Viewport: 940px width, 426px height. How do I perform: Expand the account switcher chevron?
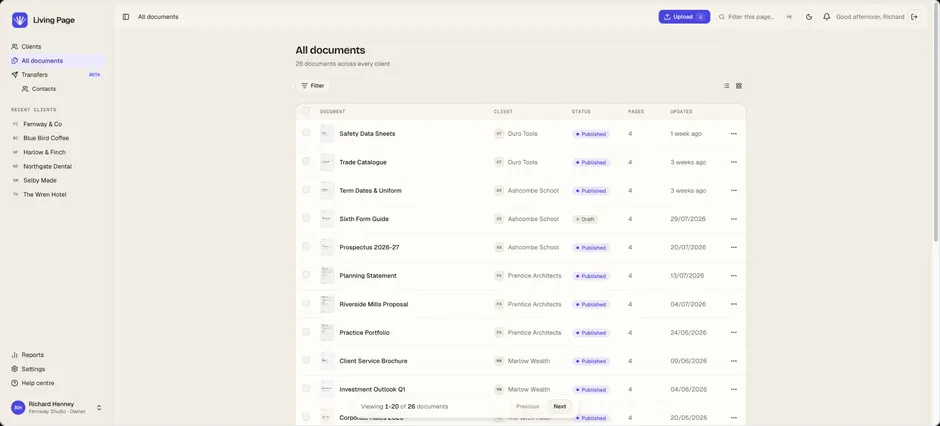coord(99,407)
